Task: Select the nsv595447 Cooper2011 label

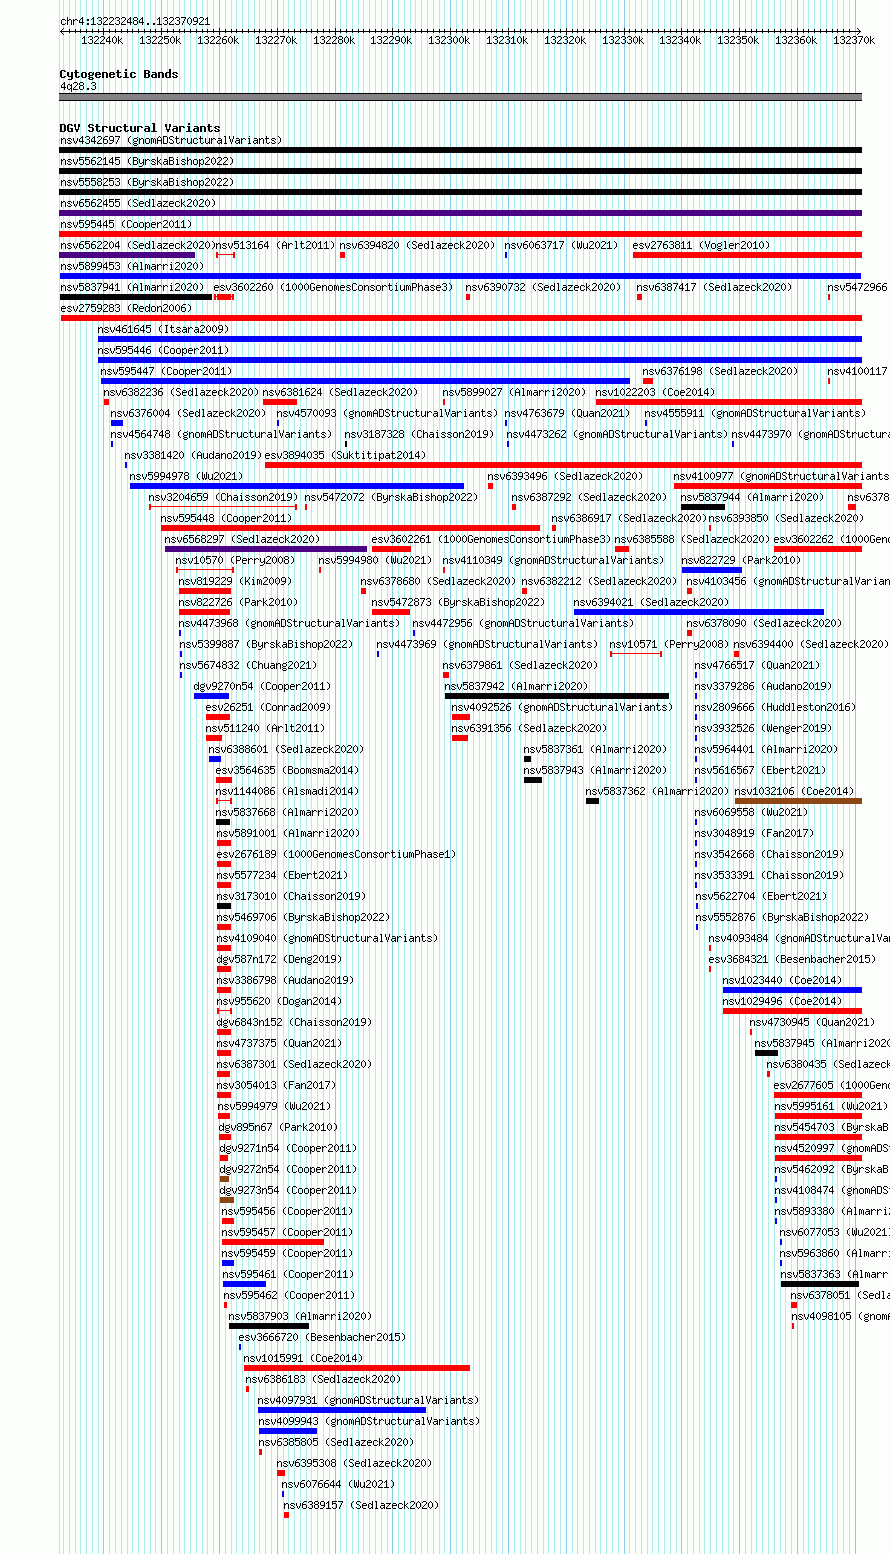Action: (x=166, y=371)
